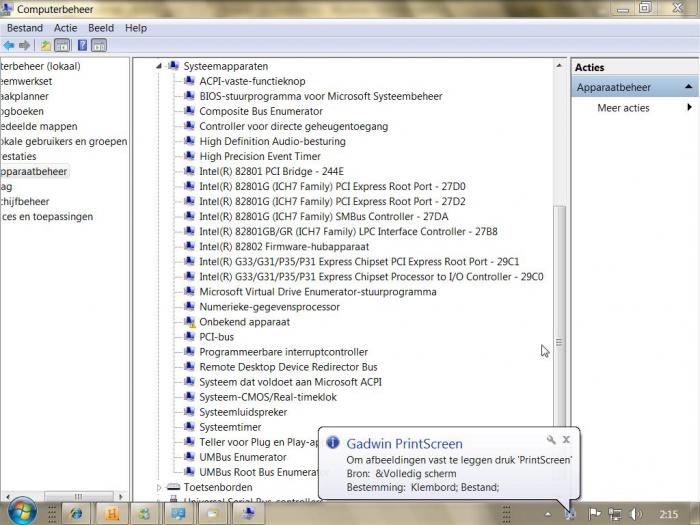Open the Actie menu
700x525 pixels.
[66, 28]
